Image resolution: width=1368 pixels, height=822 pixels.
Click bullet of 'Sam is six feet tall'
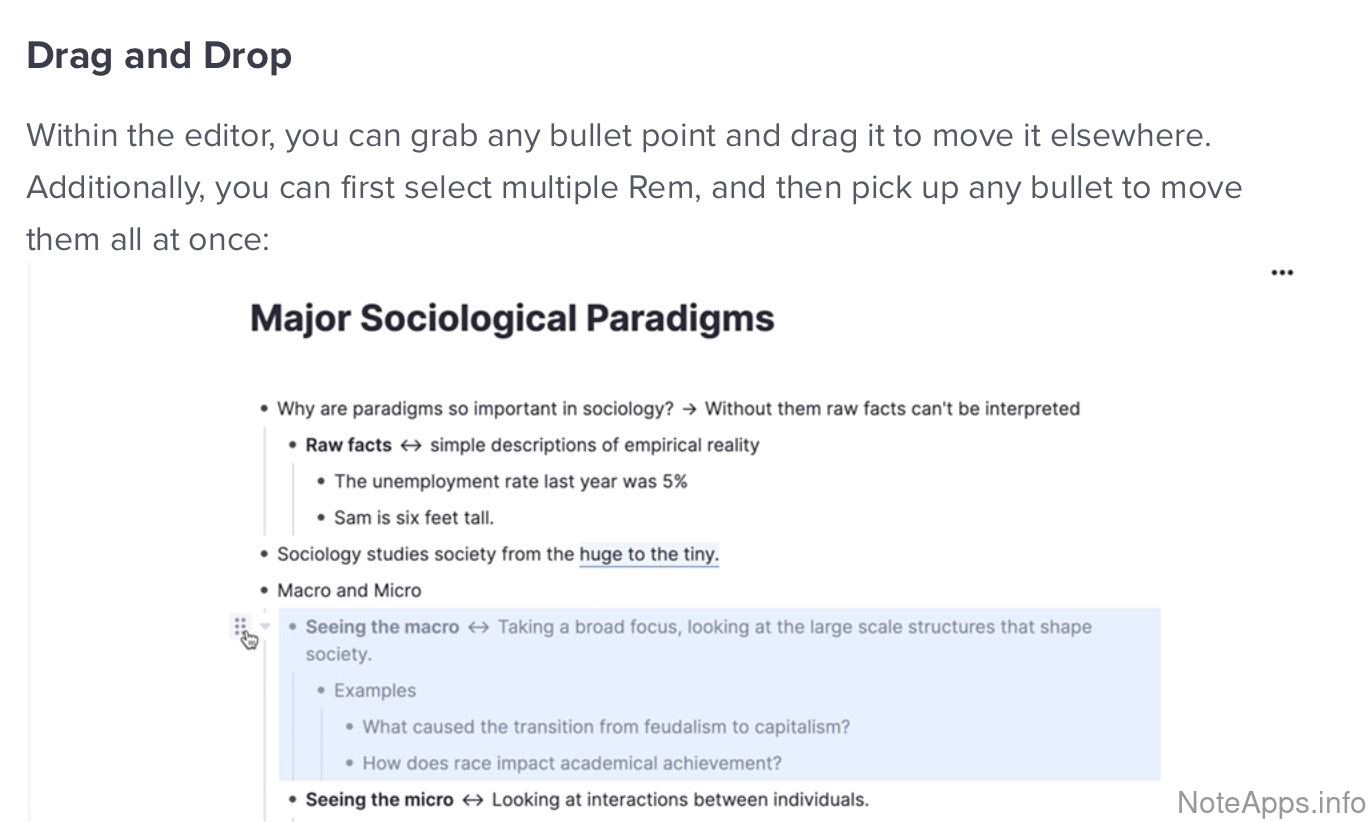coord(321,518)
